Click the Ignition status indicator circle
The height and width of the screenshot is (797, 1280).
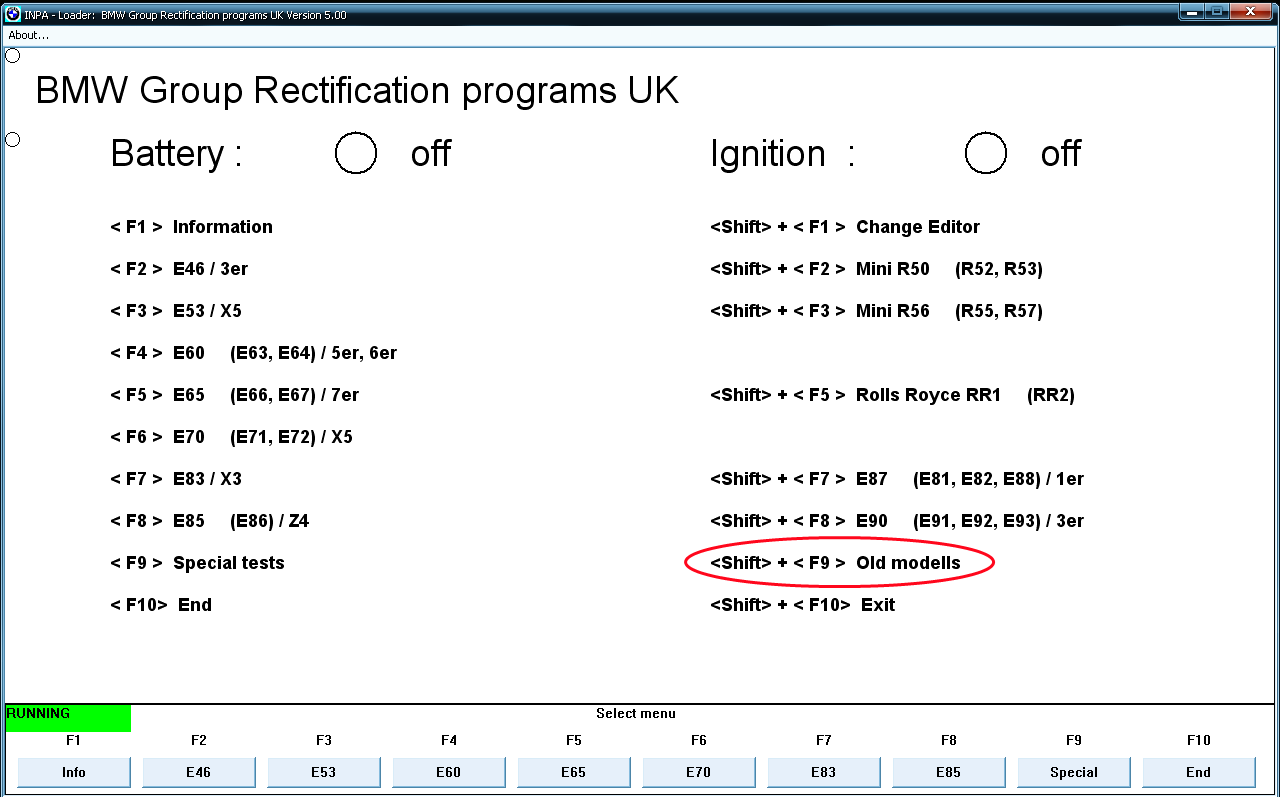pos(986,153)
